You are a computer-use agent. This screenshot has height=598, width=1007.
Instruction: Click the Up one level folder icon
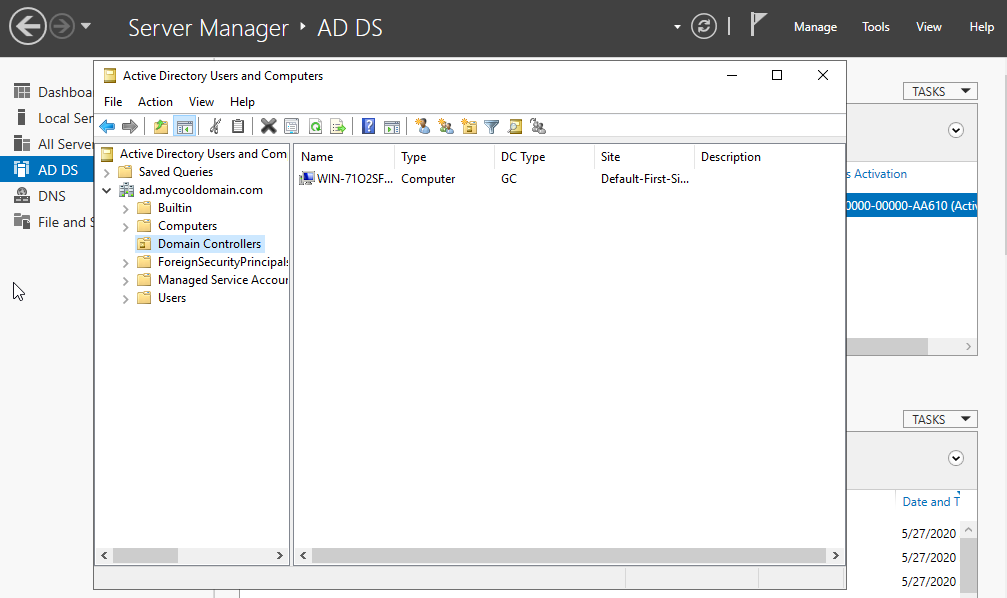[160, 126]
